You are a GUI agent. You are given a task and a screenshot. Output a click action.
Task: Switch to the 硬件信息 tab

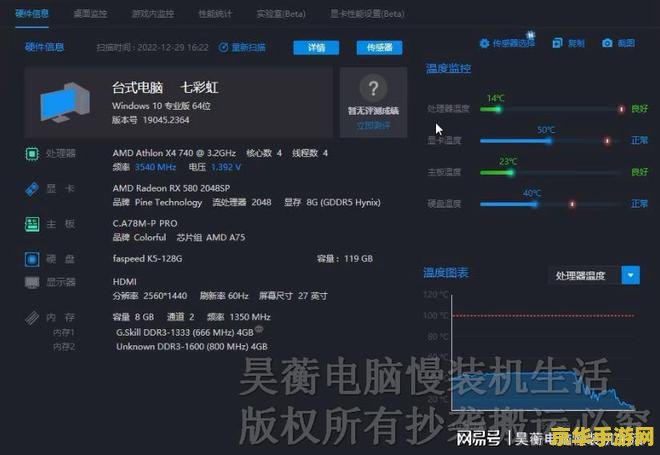(32, 13)
